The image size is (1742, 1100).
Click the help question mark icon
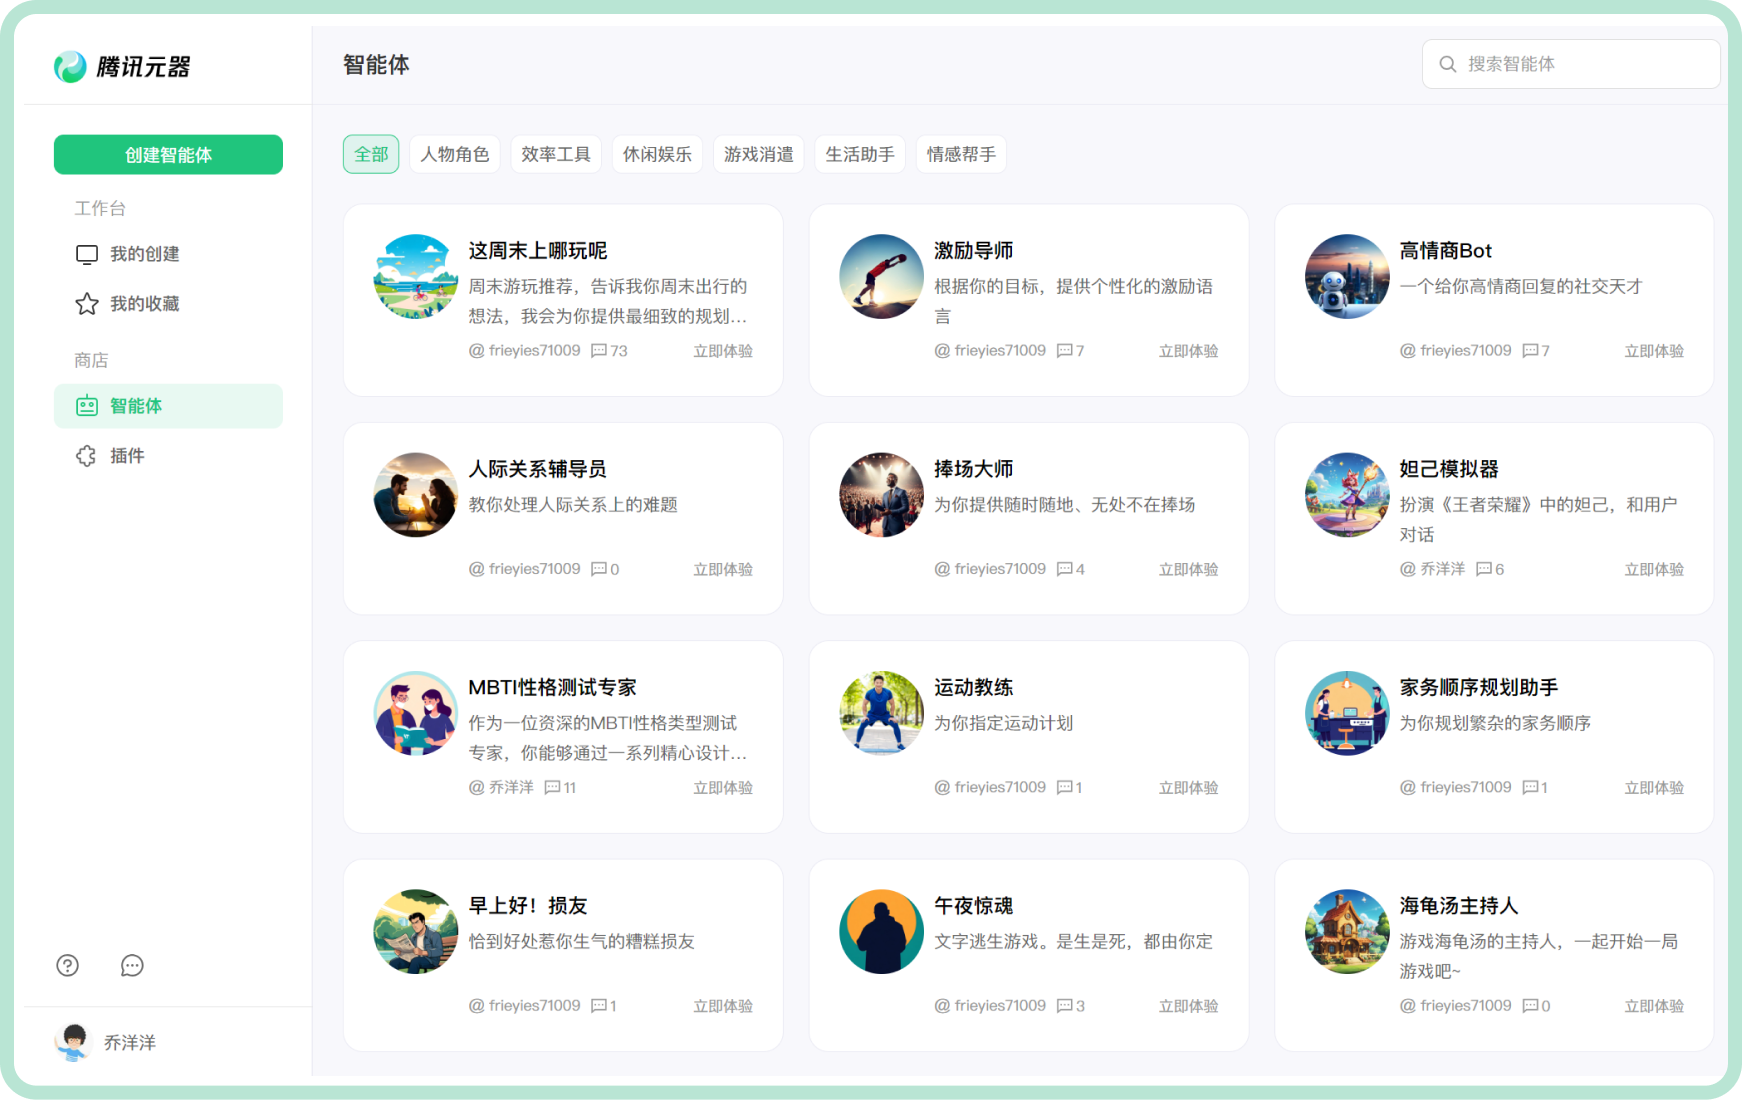67,965
